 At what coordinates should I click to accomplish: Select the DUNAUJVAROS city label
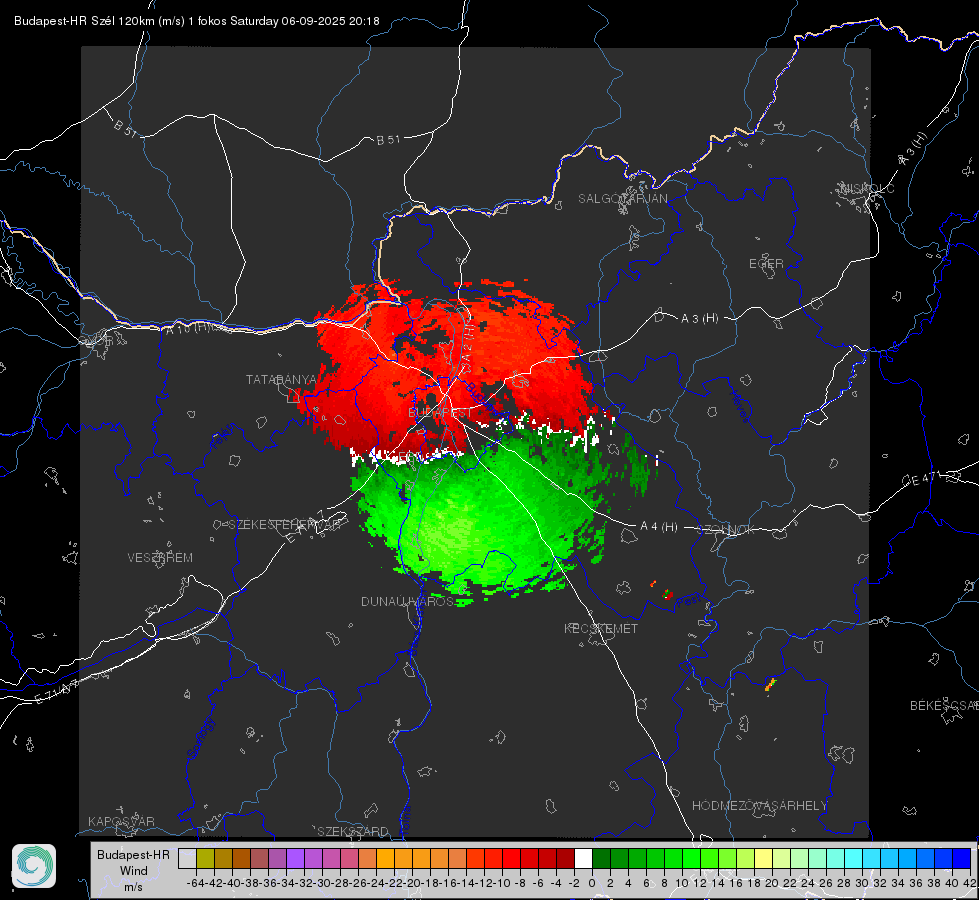(408, 601)
